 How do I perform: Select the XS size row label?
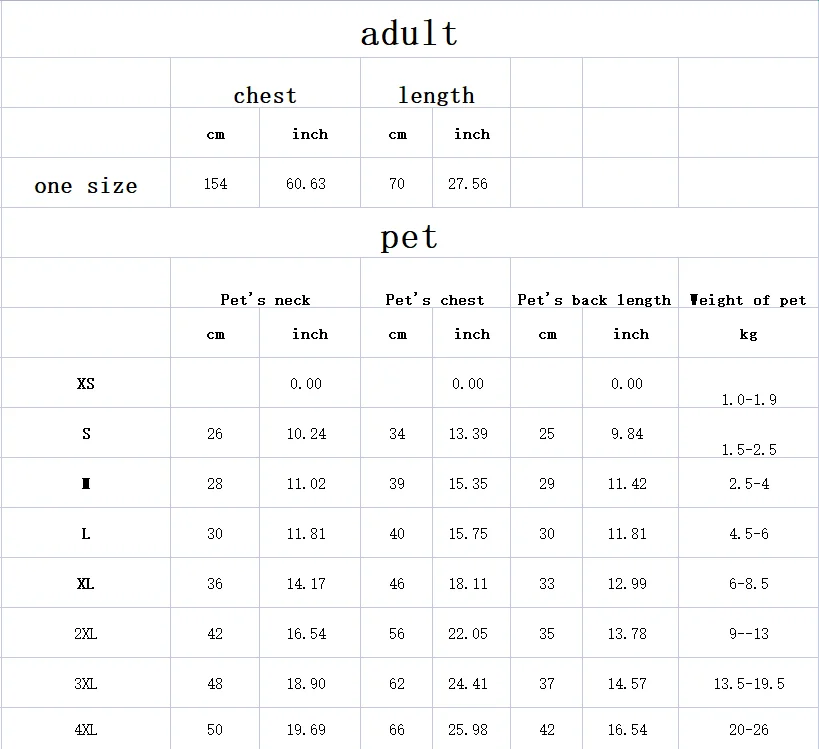tap(85, 384)
